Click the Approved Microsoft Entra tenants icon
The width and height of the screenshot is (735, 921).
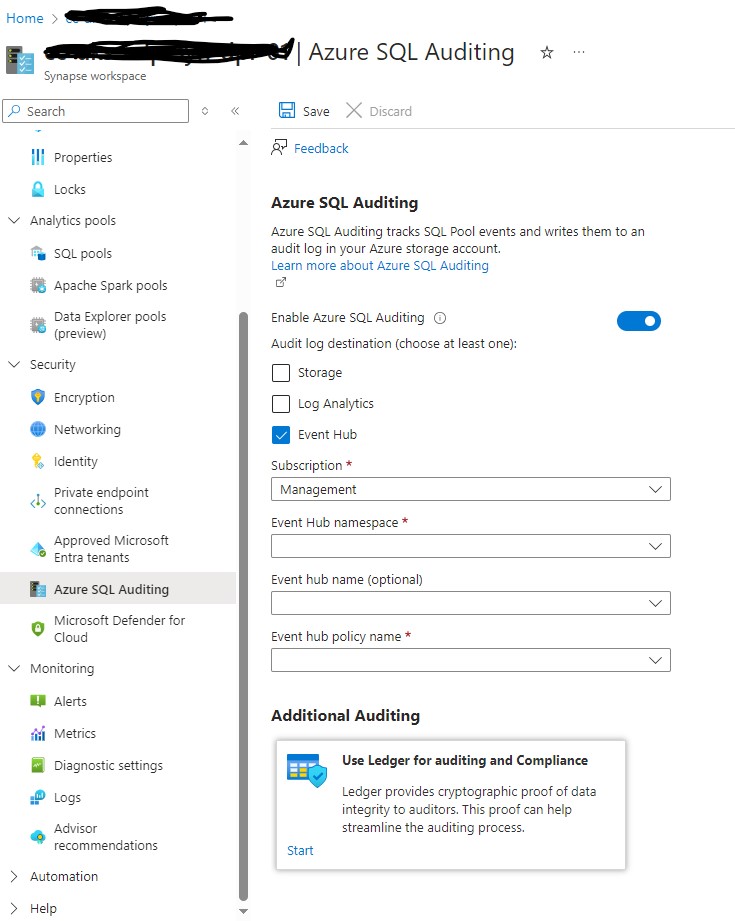38,549
